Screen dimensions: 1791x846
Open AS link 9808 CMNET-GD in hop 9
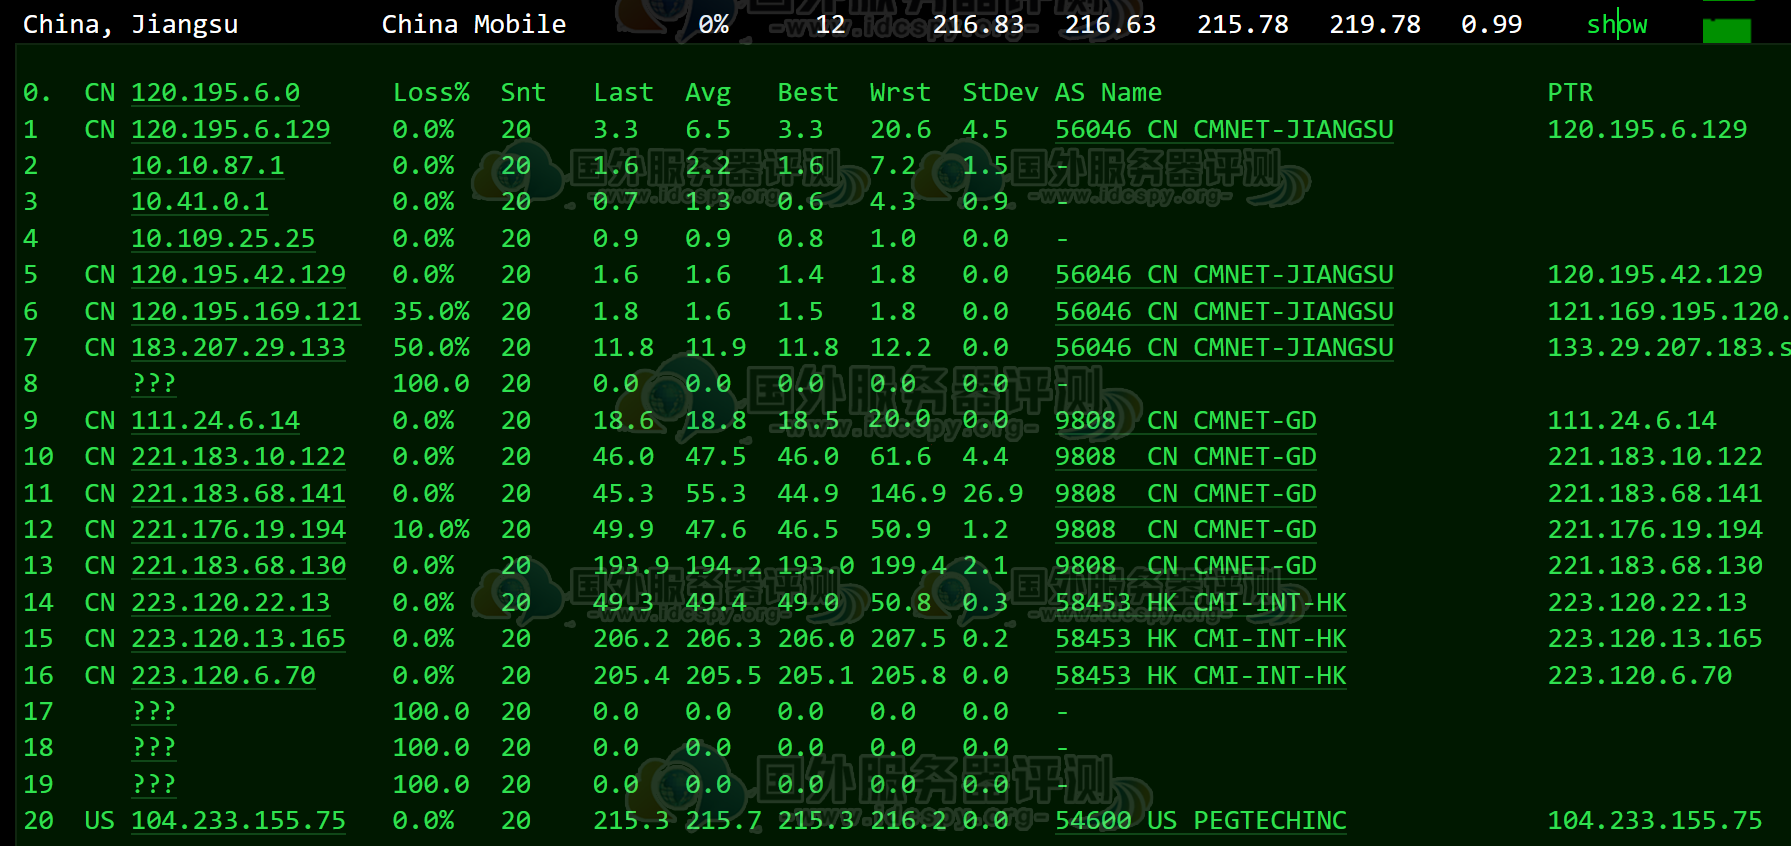coord(1186,421)
